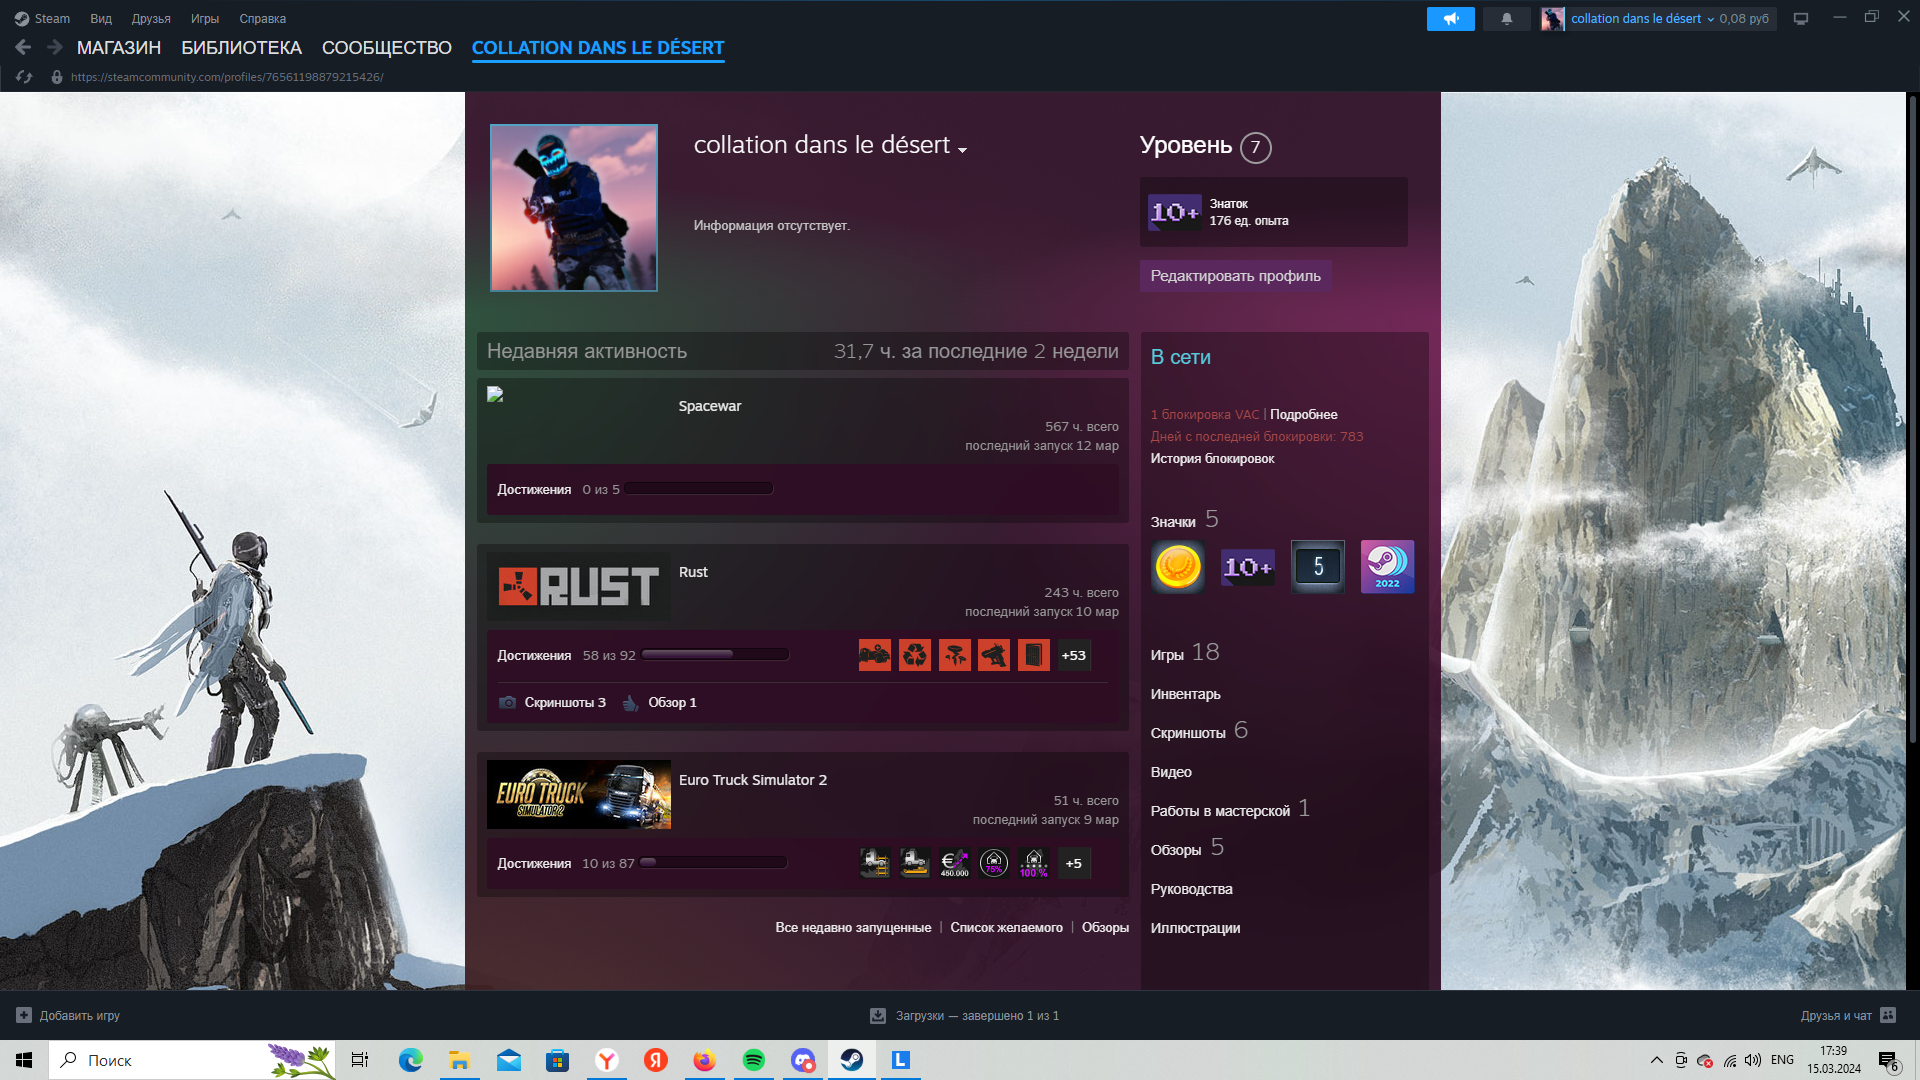Switch to Big Picture mode monitor icon
Viewport: 1920px width, 1080px height.
pos(1801,19)
